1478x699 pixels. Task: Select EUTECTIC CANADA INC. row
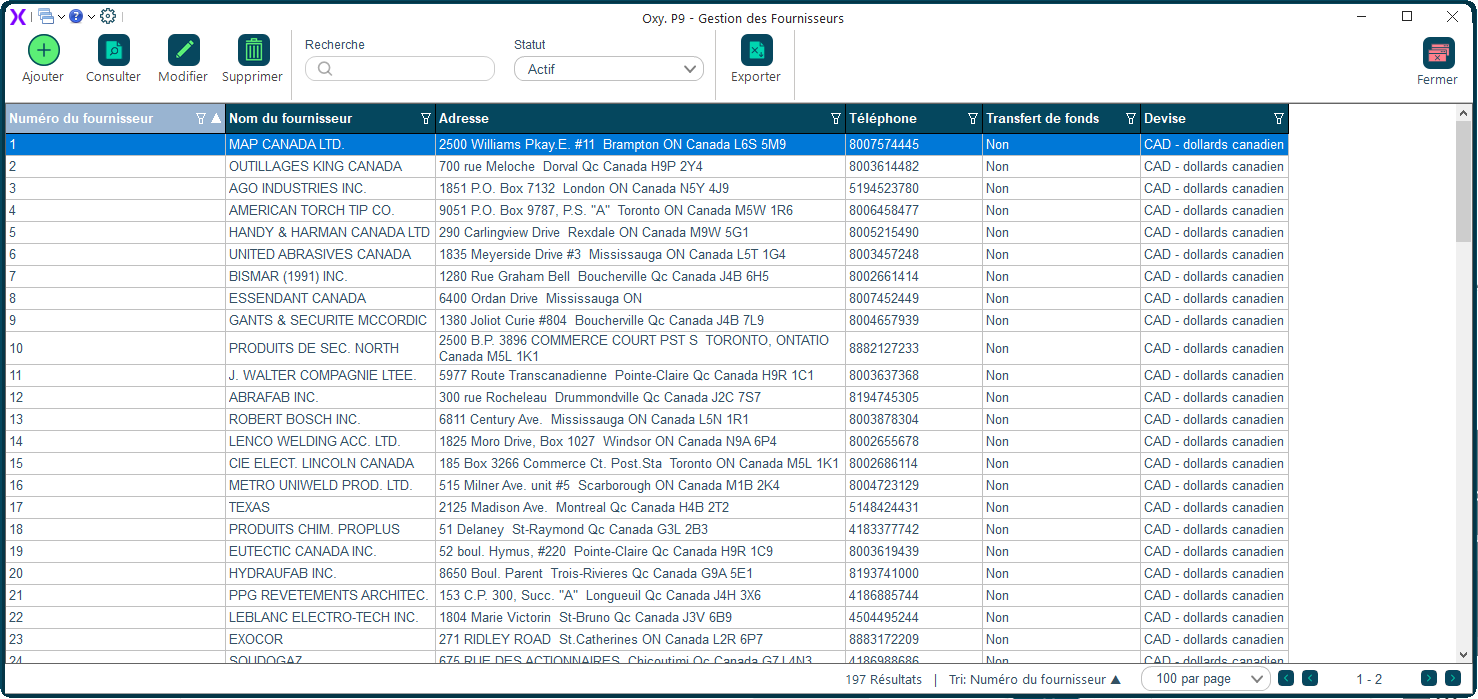pyautogui.click(x=646, y=552)
